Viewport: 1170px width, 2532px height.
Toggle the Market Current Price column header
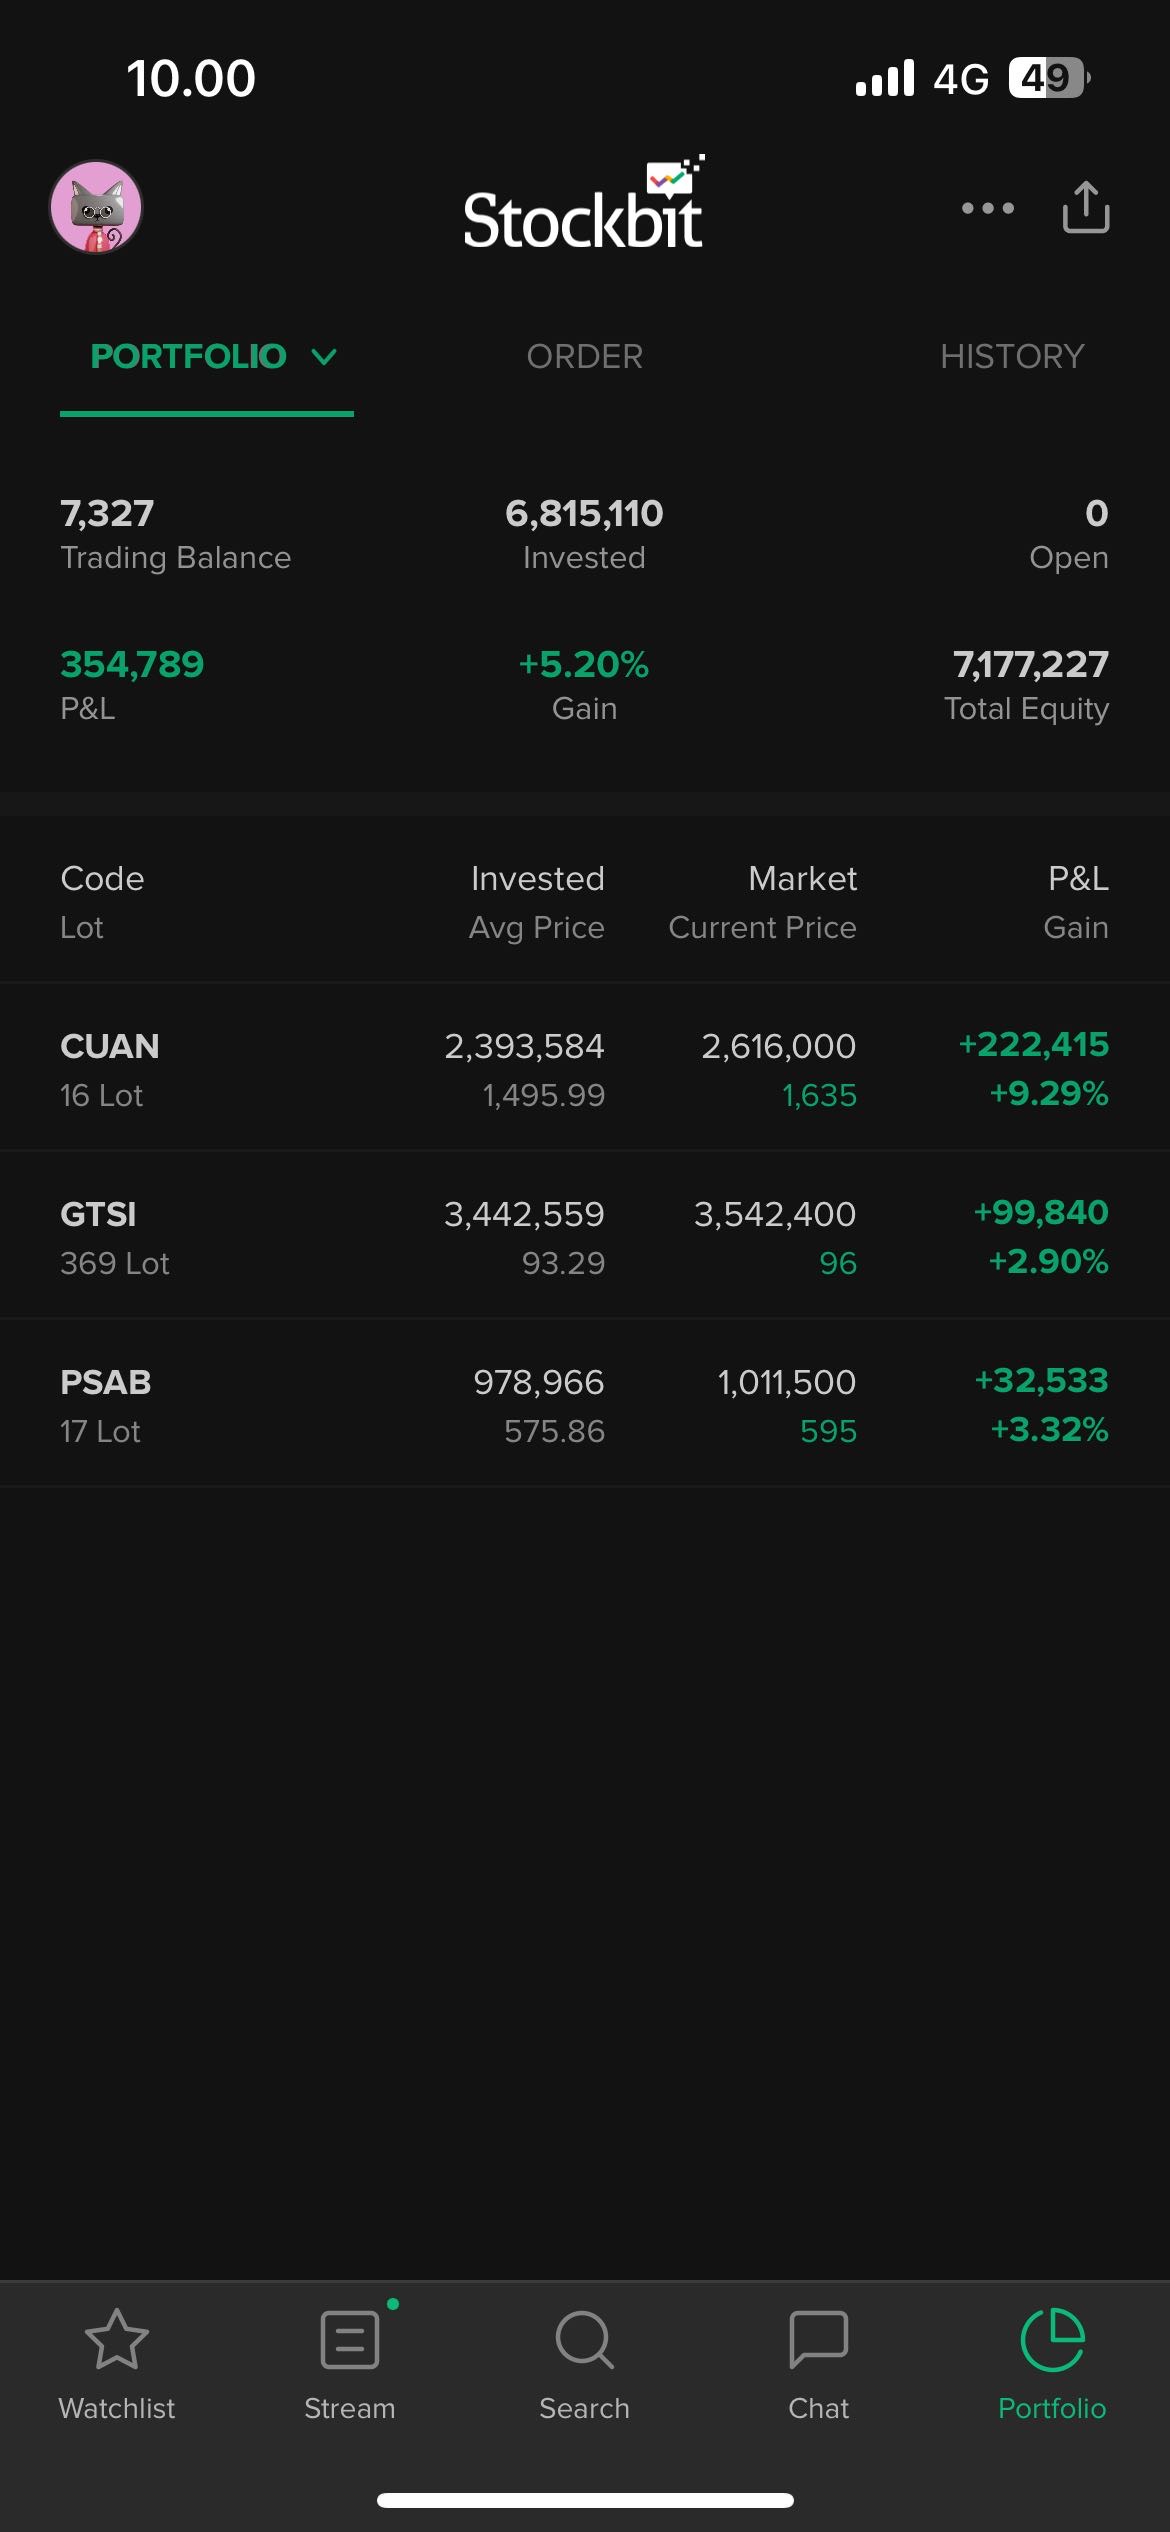[x=763, y=902]
